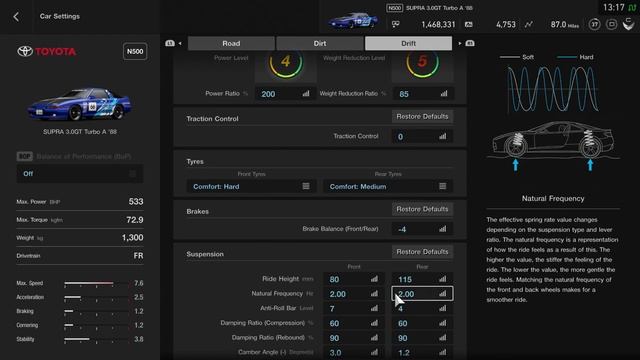The width and height of the screenshot is (640, 360).
Task: Click the R1 button icon after the tabs
Action: point(470,43)
